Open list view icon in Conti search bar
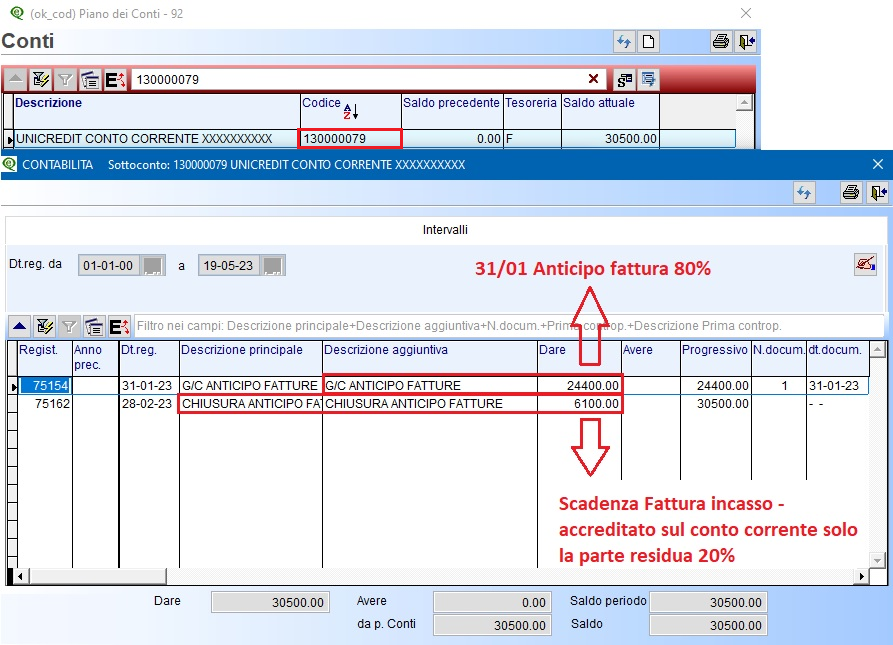The width and height of the screenshot is (893, 645). tap(90, 80)
